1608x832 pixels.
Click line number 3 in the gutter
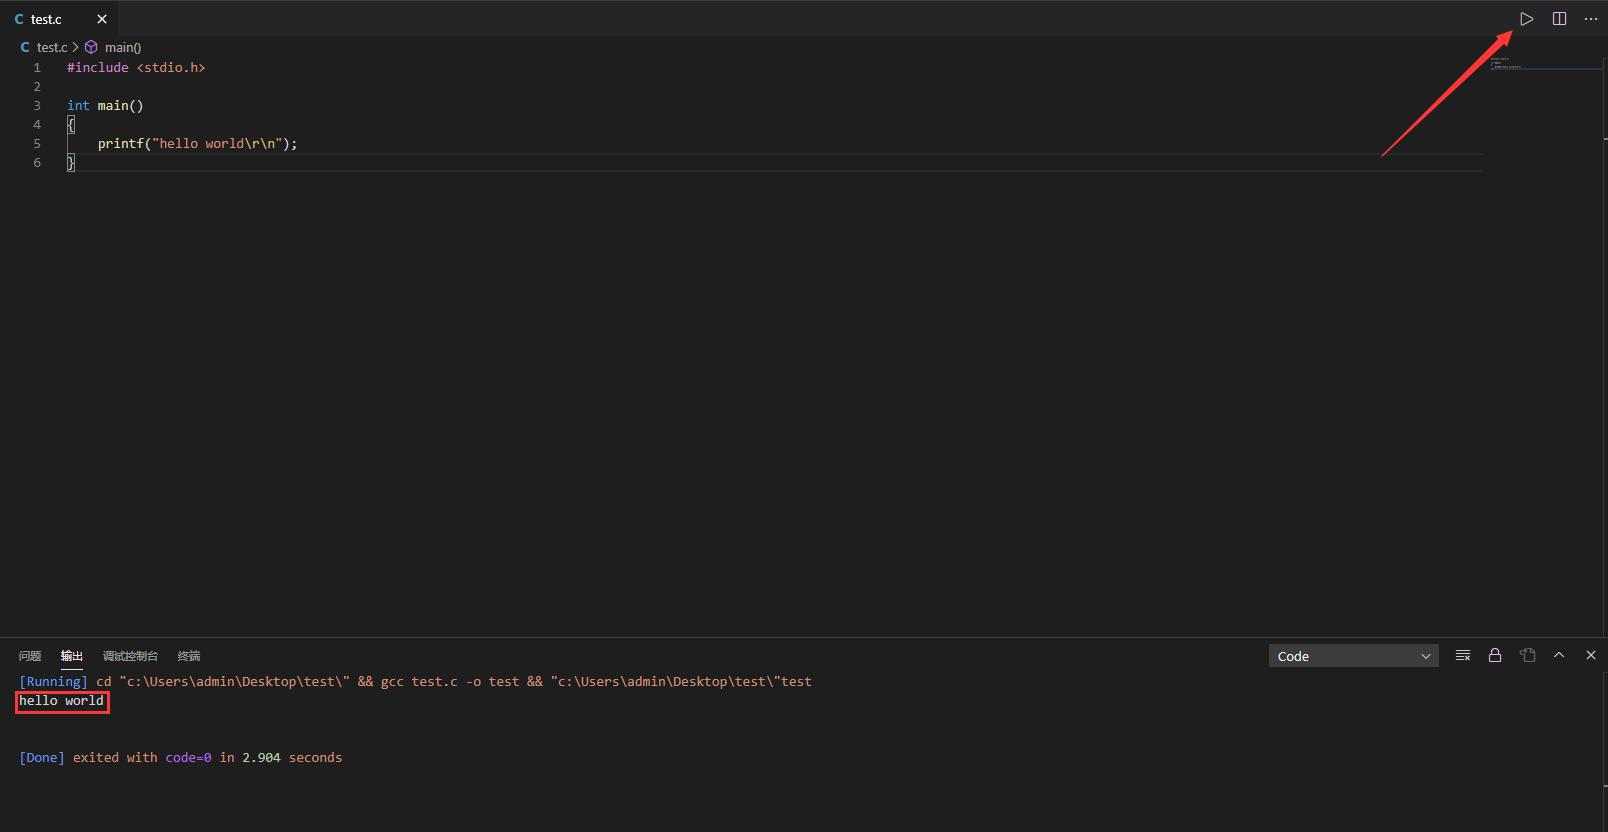click(37, 106)
